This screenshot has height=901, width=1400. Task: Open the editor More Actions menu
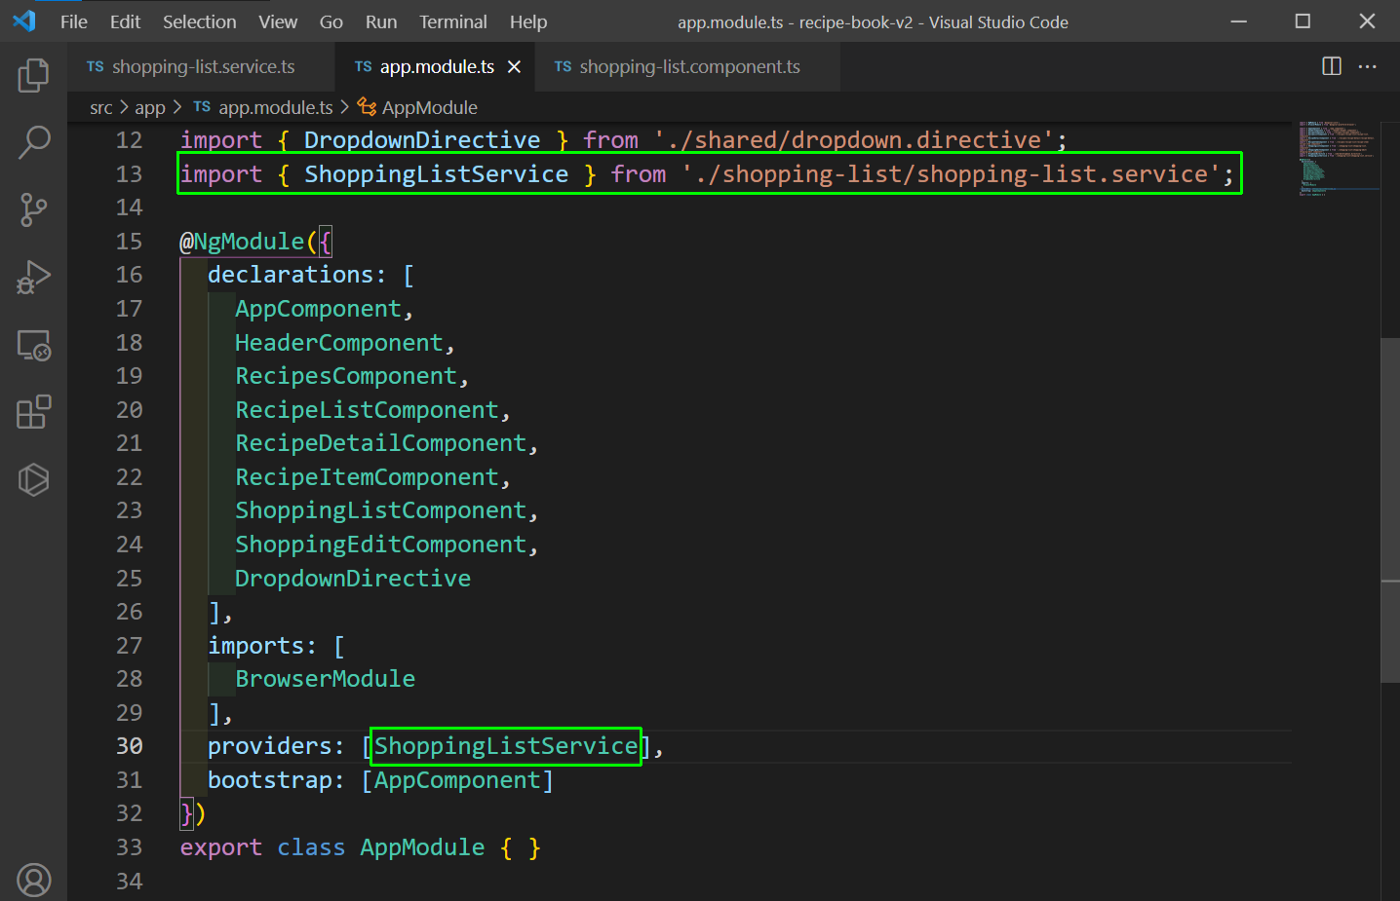click(x=1367, y=66)
